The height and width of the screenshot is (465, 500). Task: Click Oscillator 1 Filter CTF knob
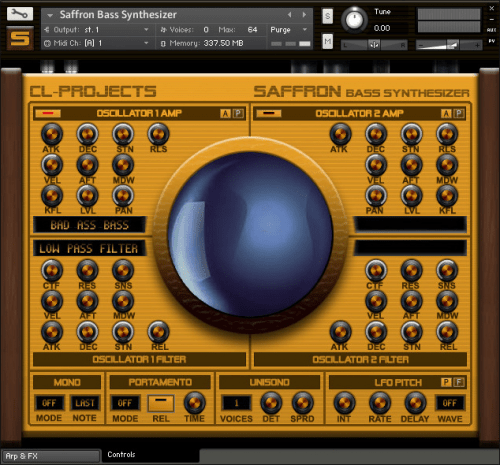(52, 270)
